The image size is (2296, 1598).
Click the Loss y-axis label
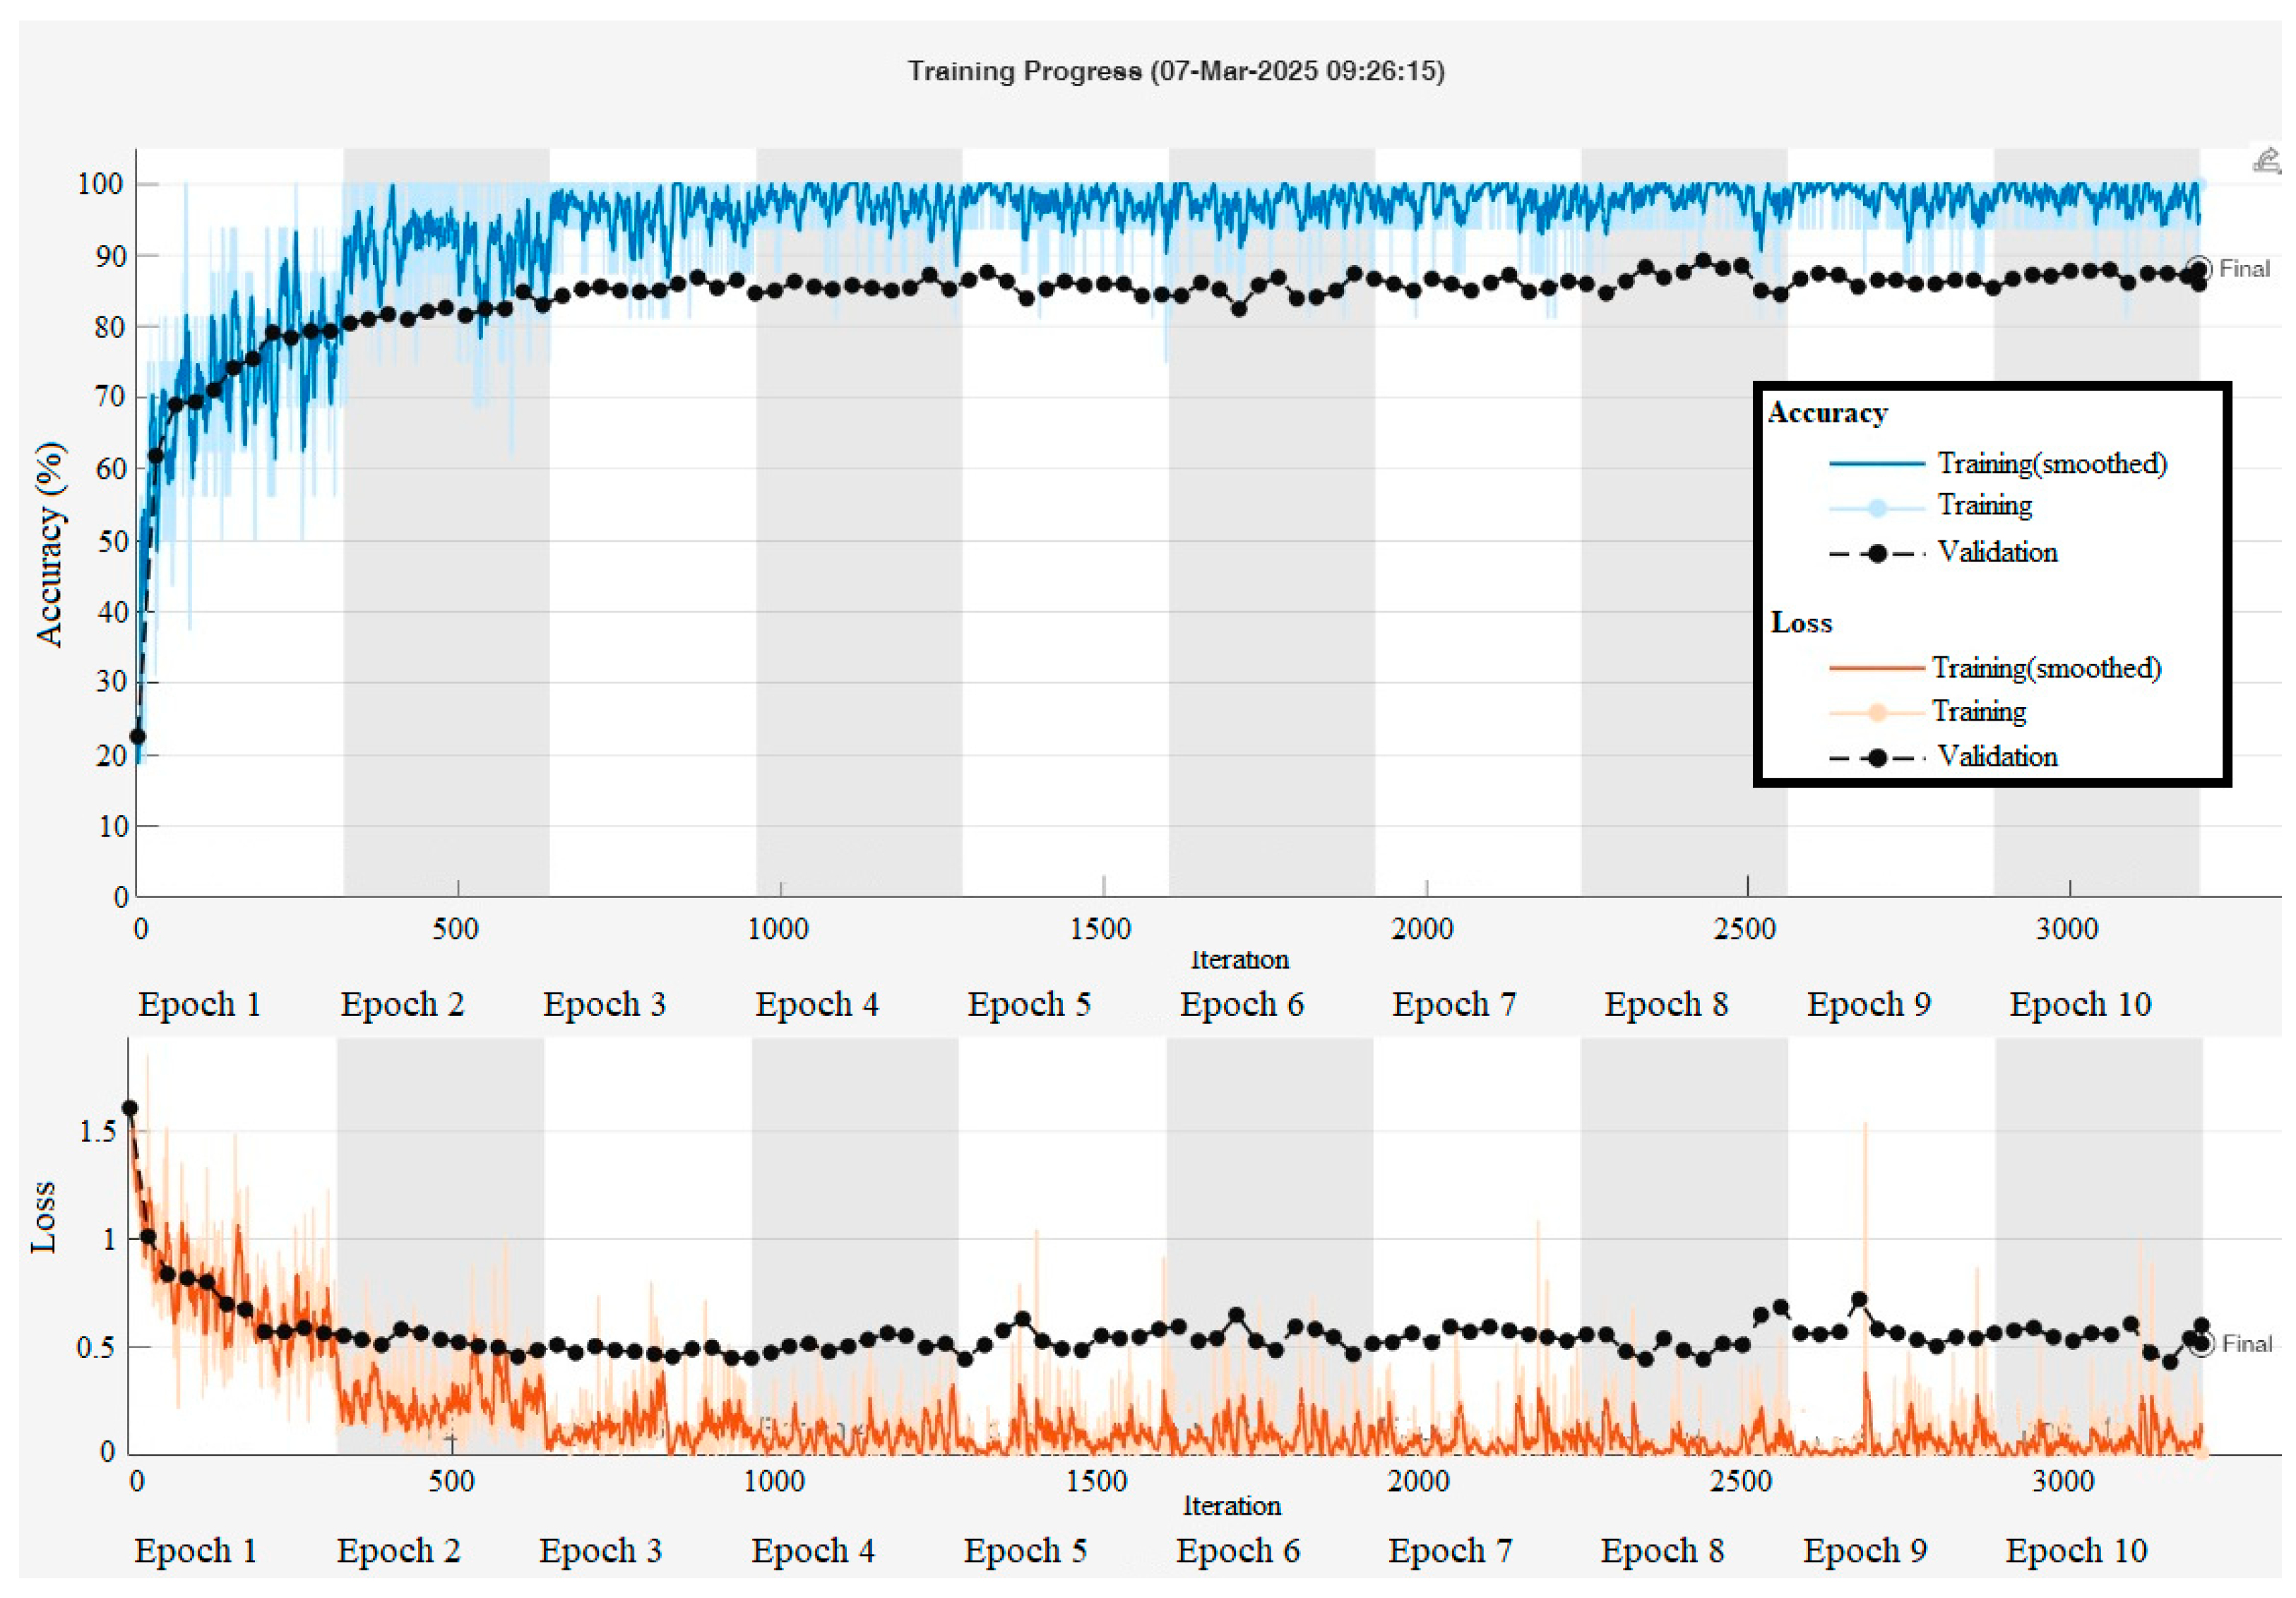point(43,1217)
